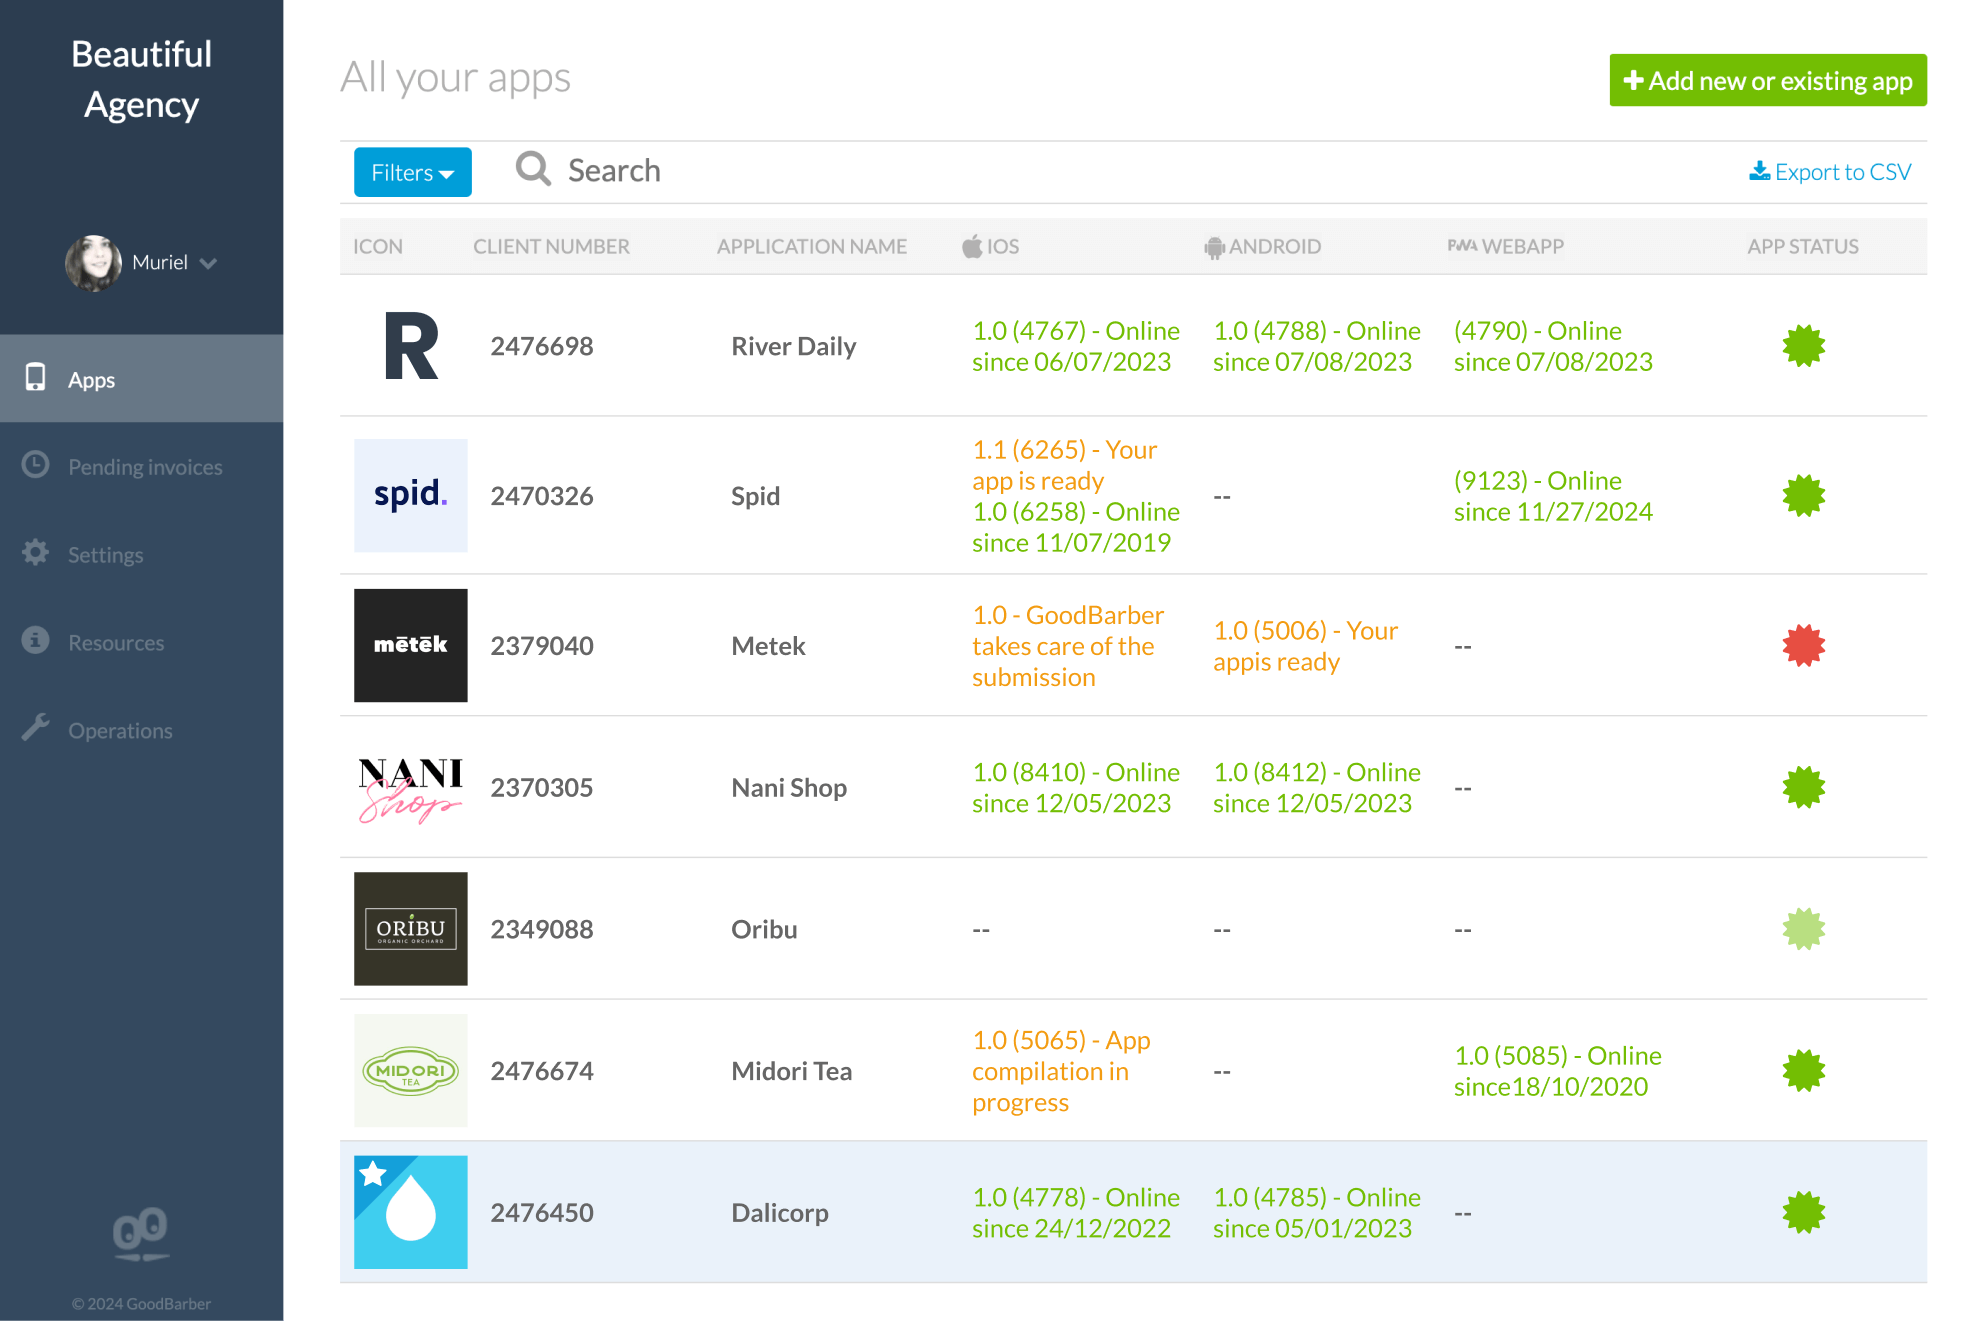The width and height of the screenshot is (1984, 1321).
Task: Sort by the APPLICATION NAME column header
Action: point(811,246)
